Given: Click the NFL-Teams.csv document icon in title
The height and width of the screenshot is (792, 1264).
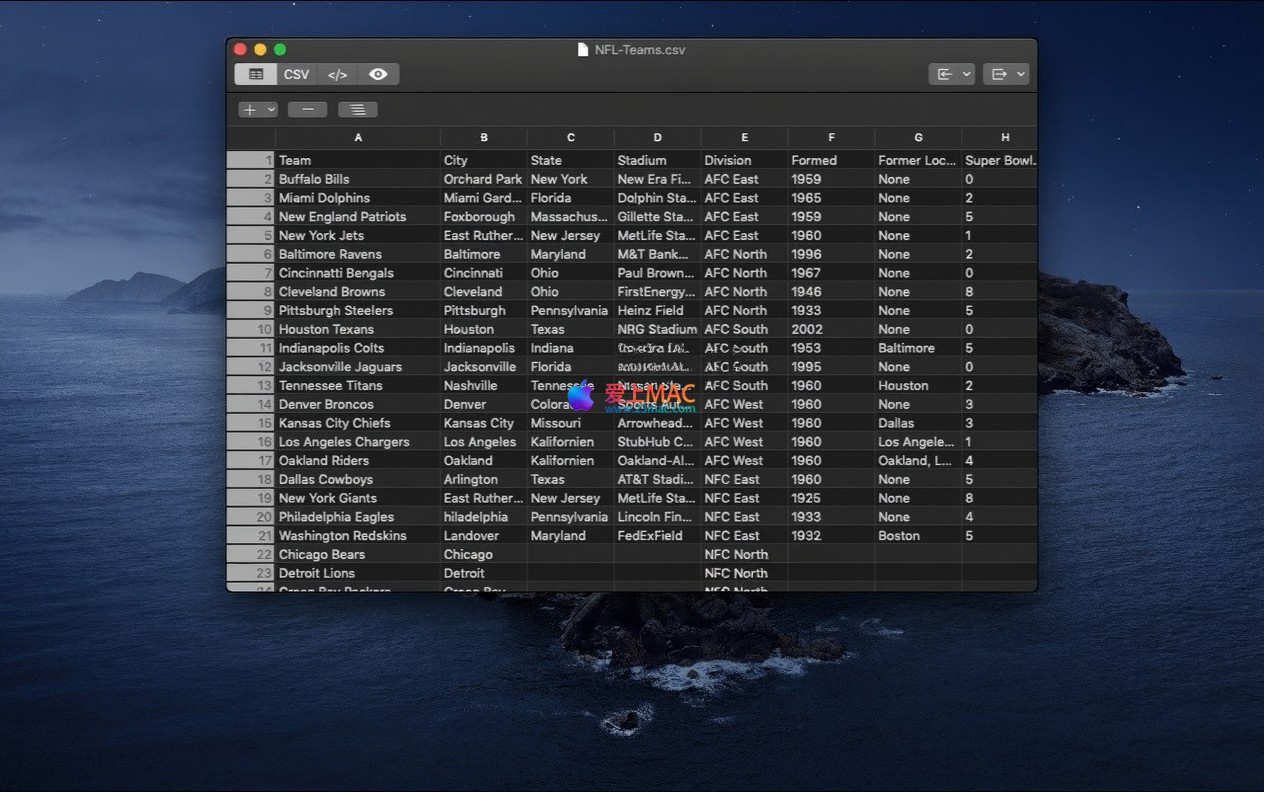Looking at the screenshot, I should (x=583, y=50).
